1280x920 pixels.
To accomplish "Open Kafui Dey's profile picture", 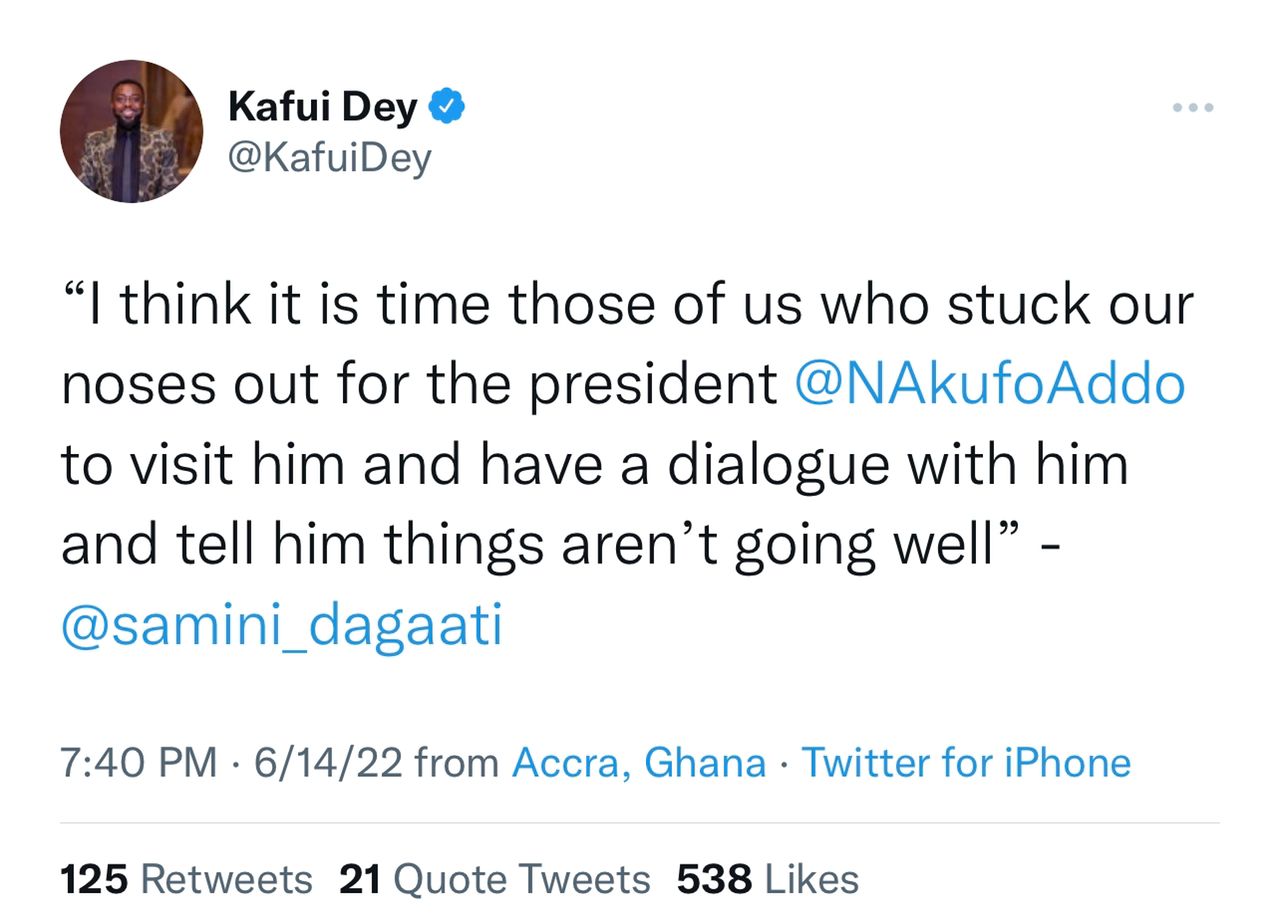I will 131,131.
